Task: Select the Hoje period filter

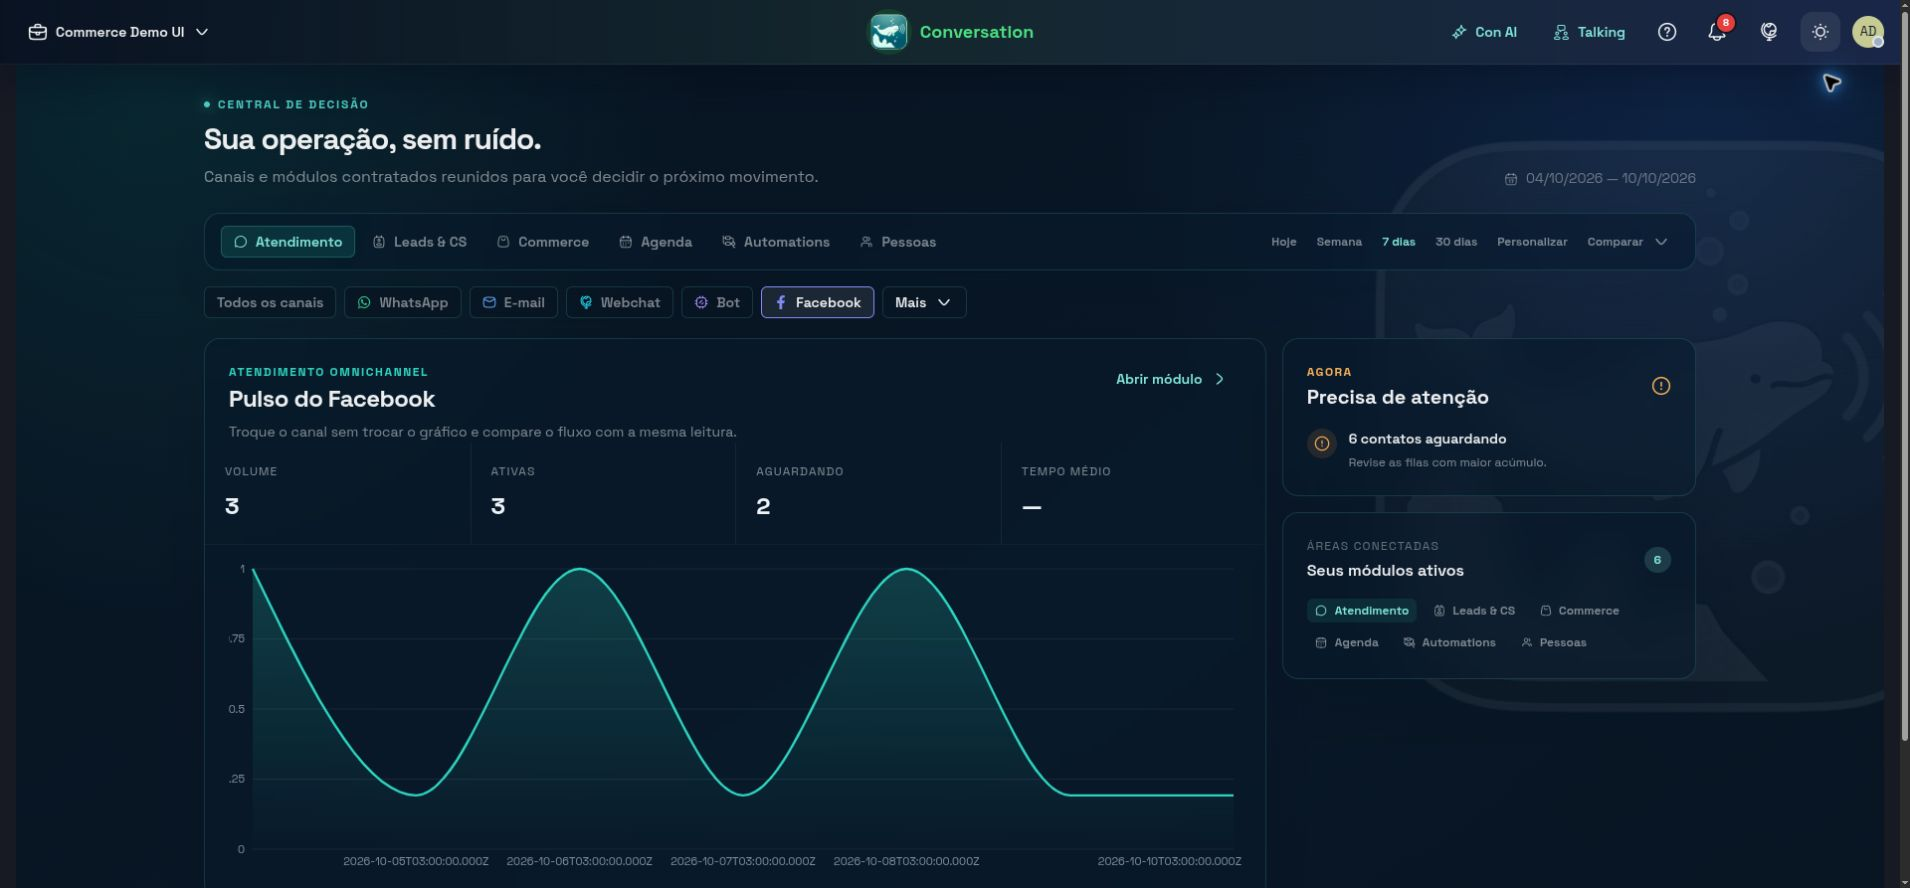Action: point(1284,242)
